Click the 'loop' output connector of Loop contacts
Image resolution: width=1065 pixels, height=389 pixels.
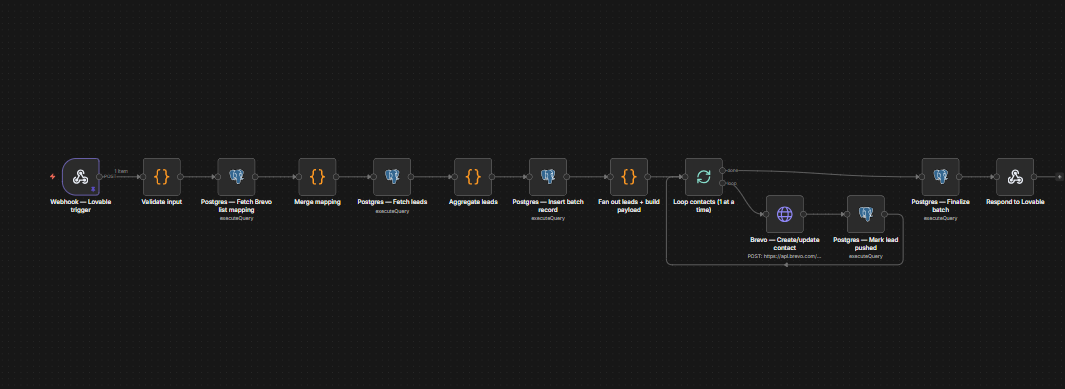point(723,183)
